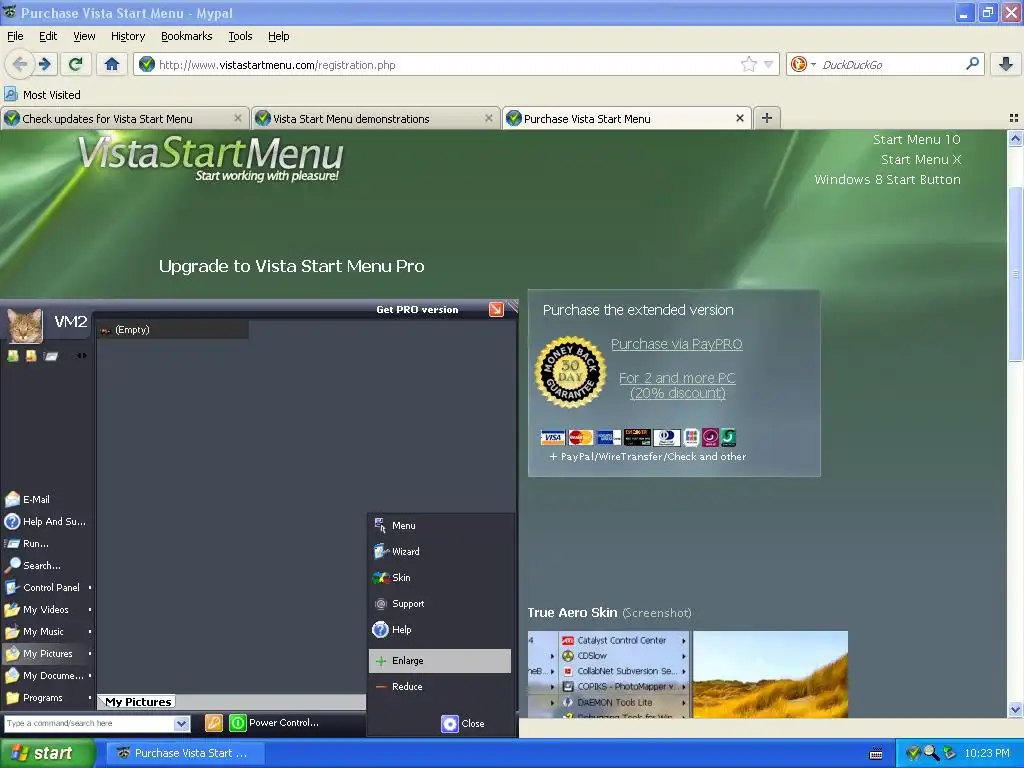The height and width of the screenshot is (768, 1024).
Task: Click the browser Forward arrow button
Action: pyautogui.click(x=44, y=64)
